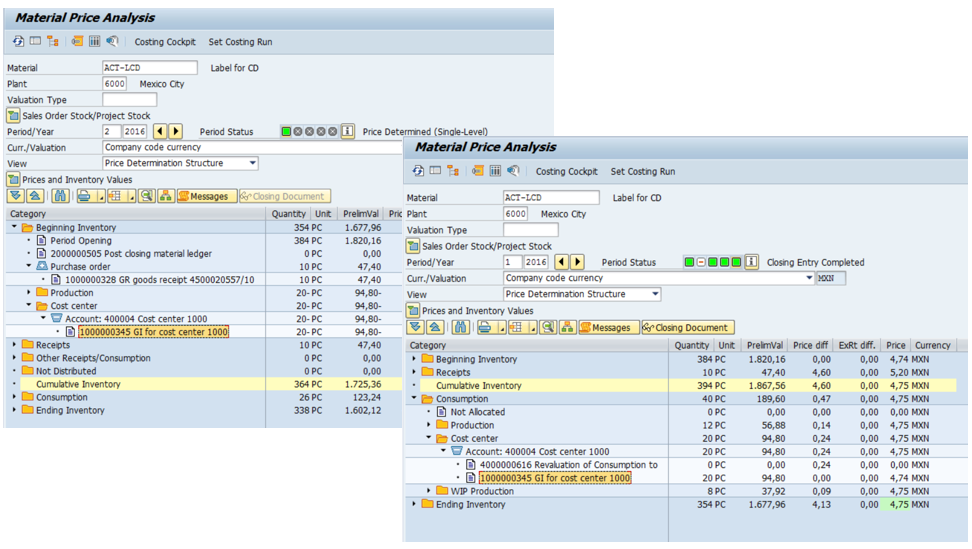Image resolution: width=972 pixels, height=549 pixels.
Task: Click the magnifier help icon in period 1 window toolbar
Action: coord(513,171)
